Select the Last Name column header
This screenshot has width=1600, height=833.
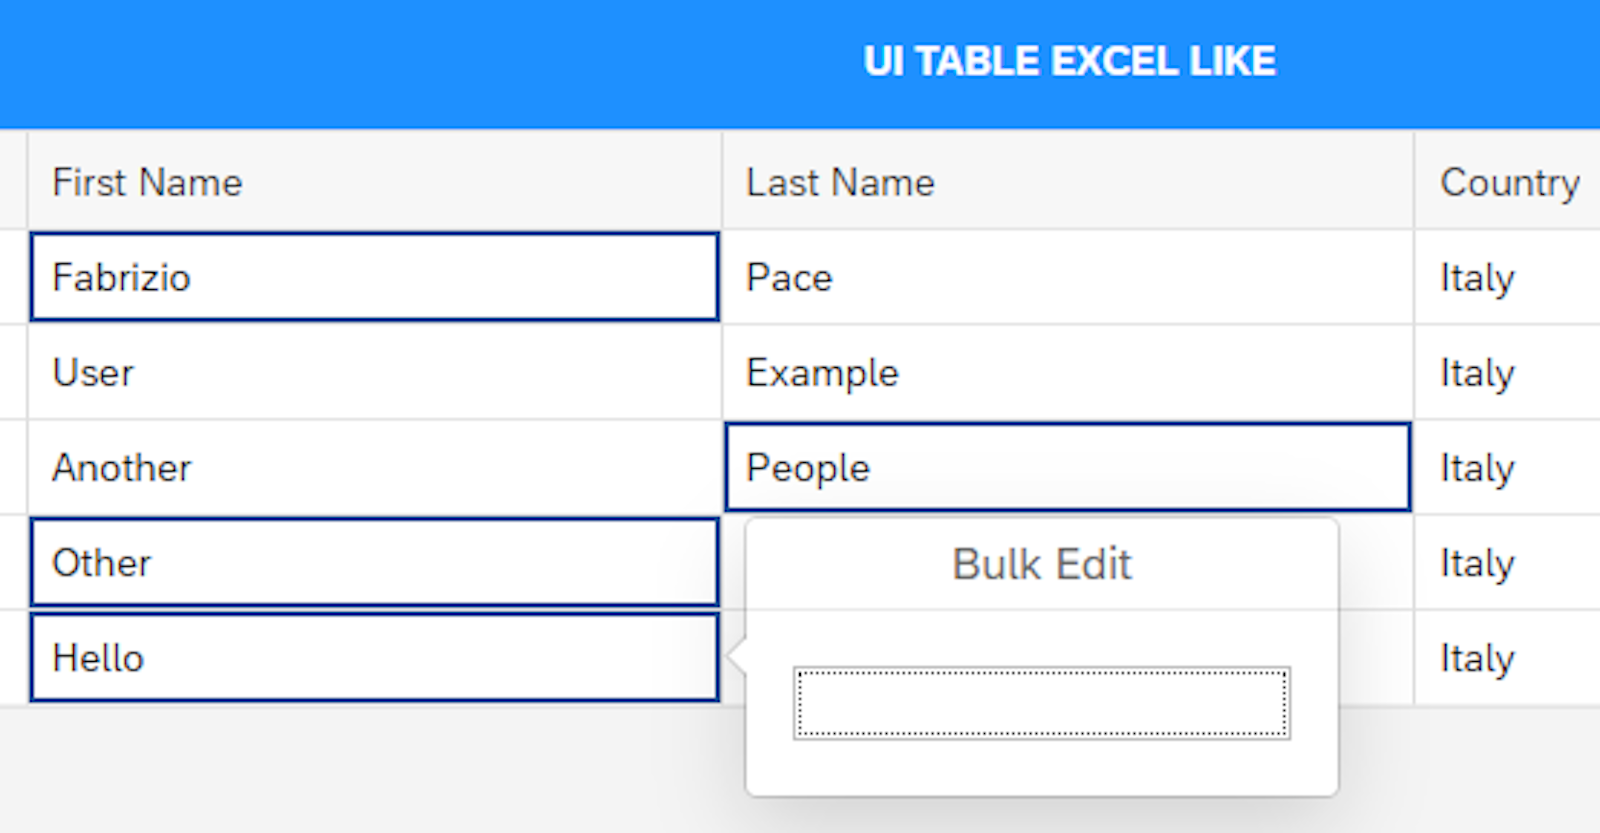pyautogui.click(x=1067, y=182)
